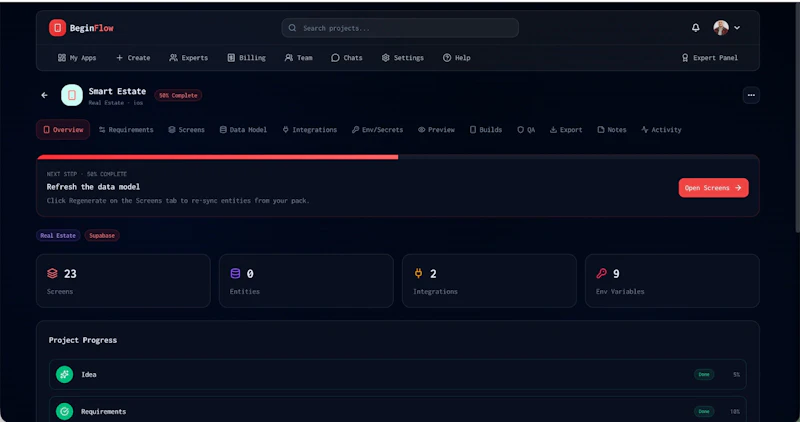The width and height of the screenshot is (800, 422).
Task: Open the Team page
Action: tap(298, 58)
